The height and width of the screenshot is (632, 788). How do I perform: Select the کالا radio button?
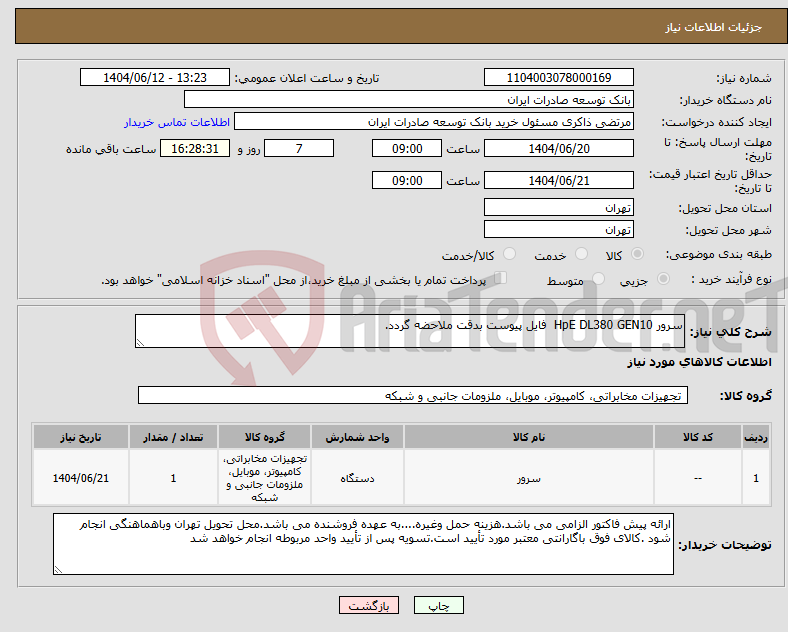point(637,254)
